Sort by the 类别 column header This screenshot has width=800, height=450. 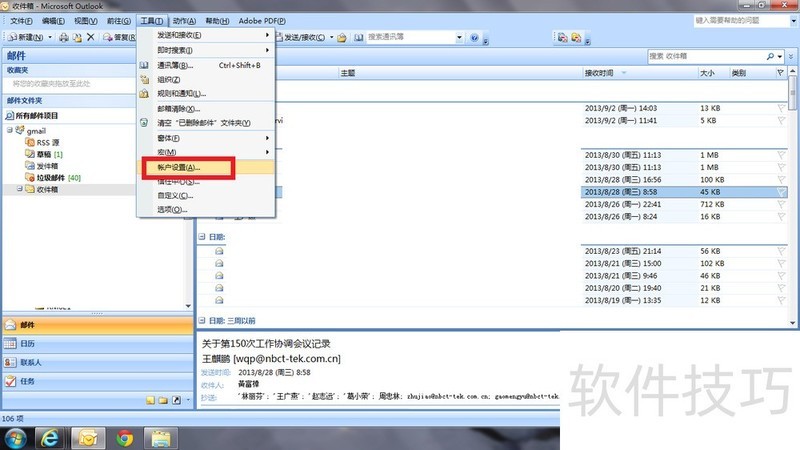[752, 73]
